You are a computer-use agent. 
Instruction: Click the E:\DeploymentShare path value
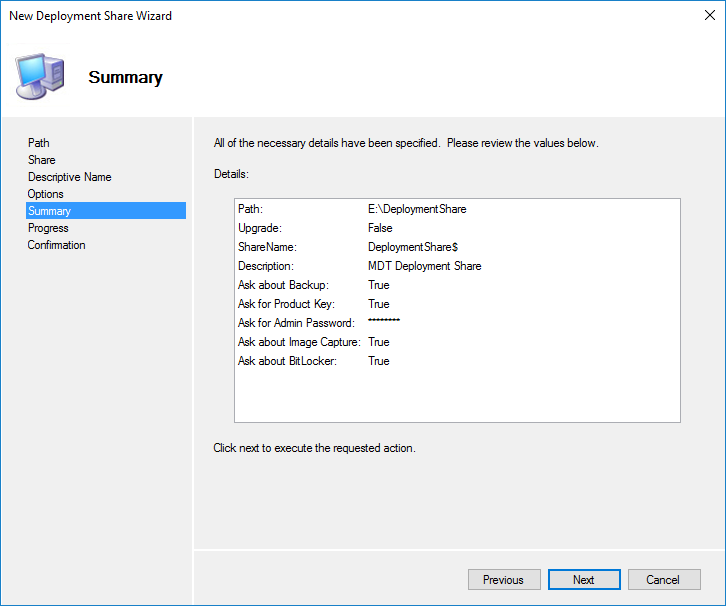coord(417,209)
